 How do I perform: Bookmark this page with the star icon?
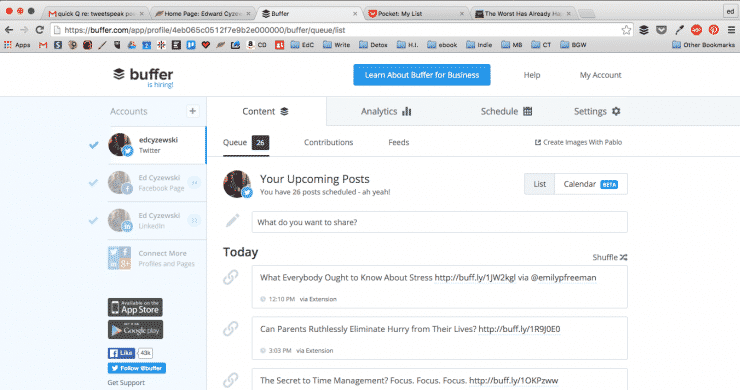click(626, 30)
